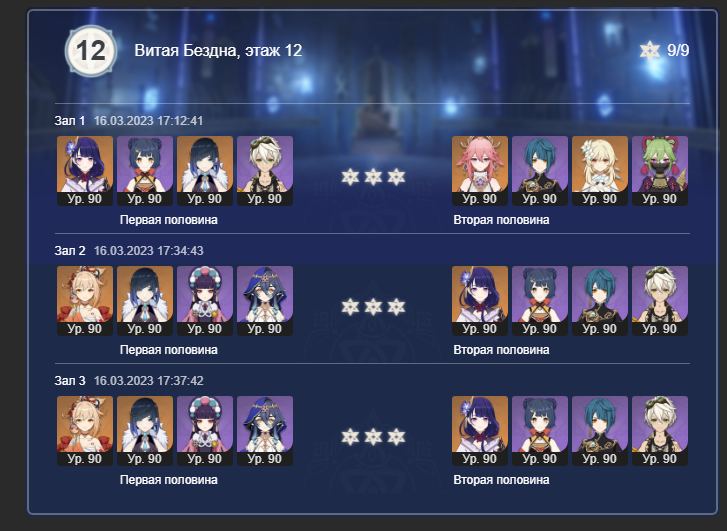727x531 pixels.
Task: Click the three stars for Зал 1
Action: (373, 177)
